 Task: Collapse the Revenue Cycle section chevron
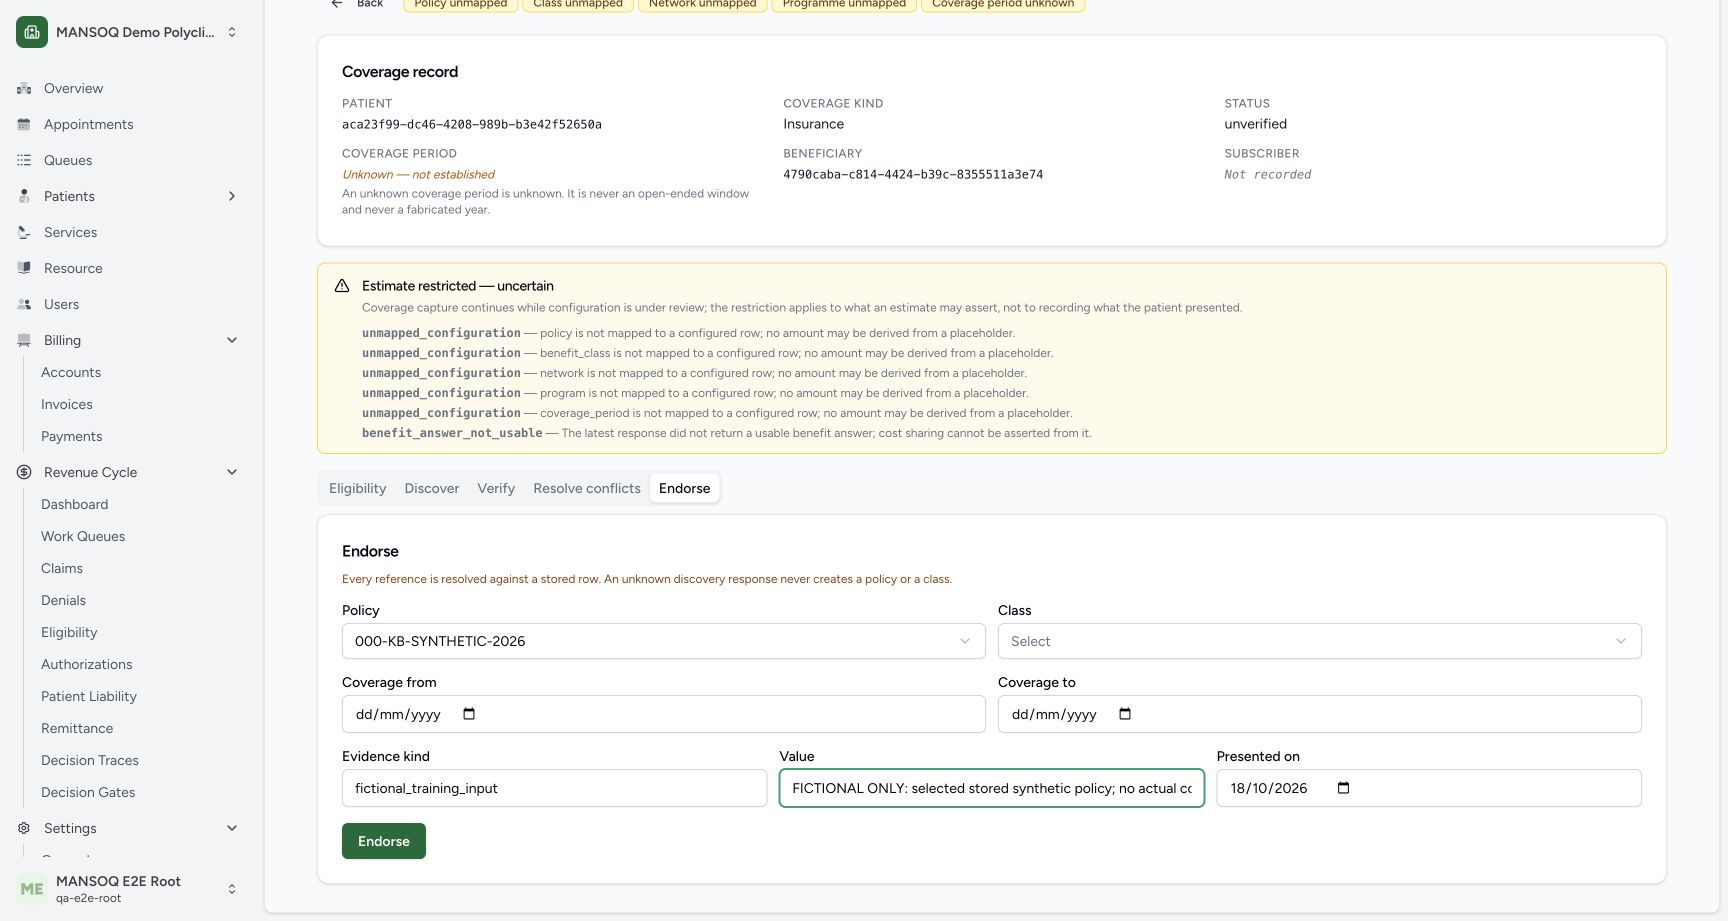point(232,472)
